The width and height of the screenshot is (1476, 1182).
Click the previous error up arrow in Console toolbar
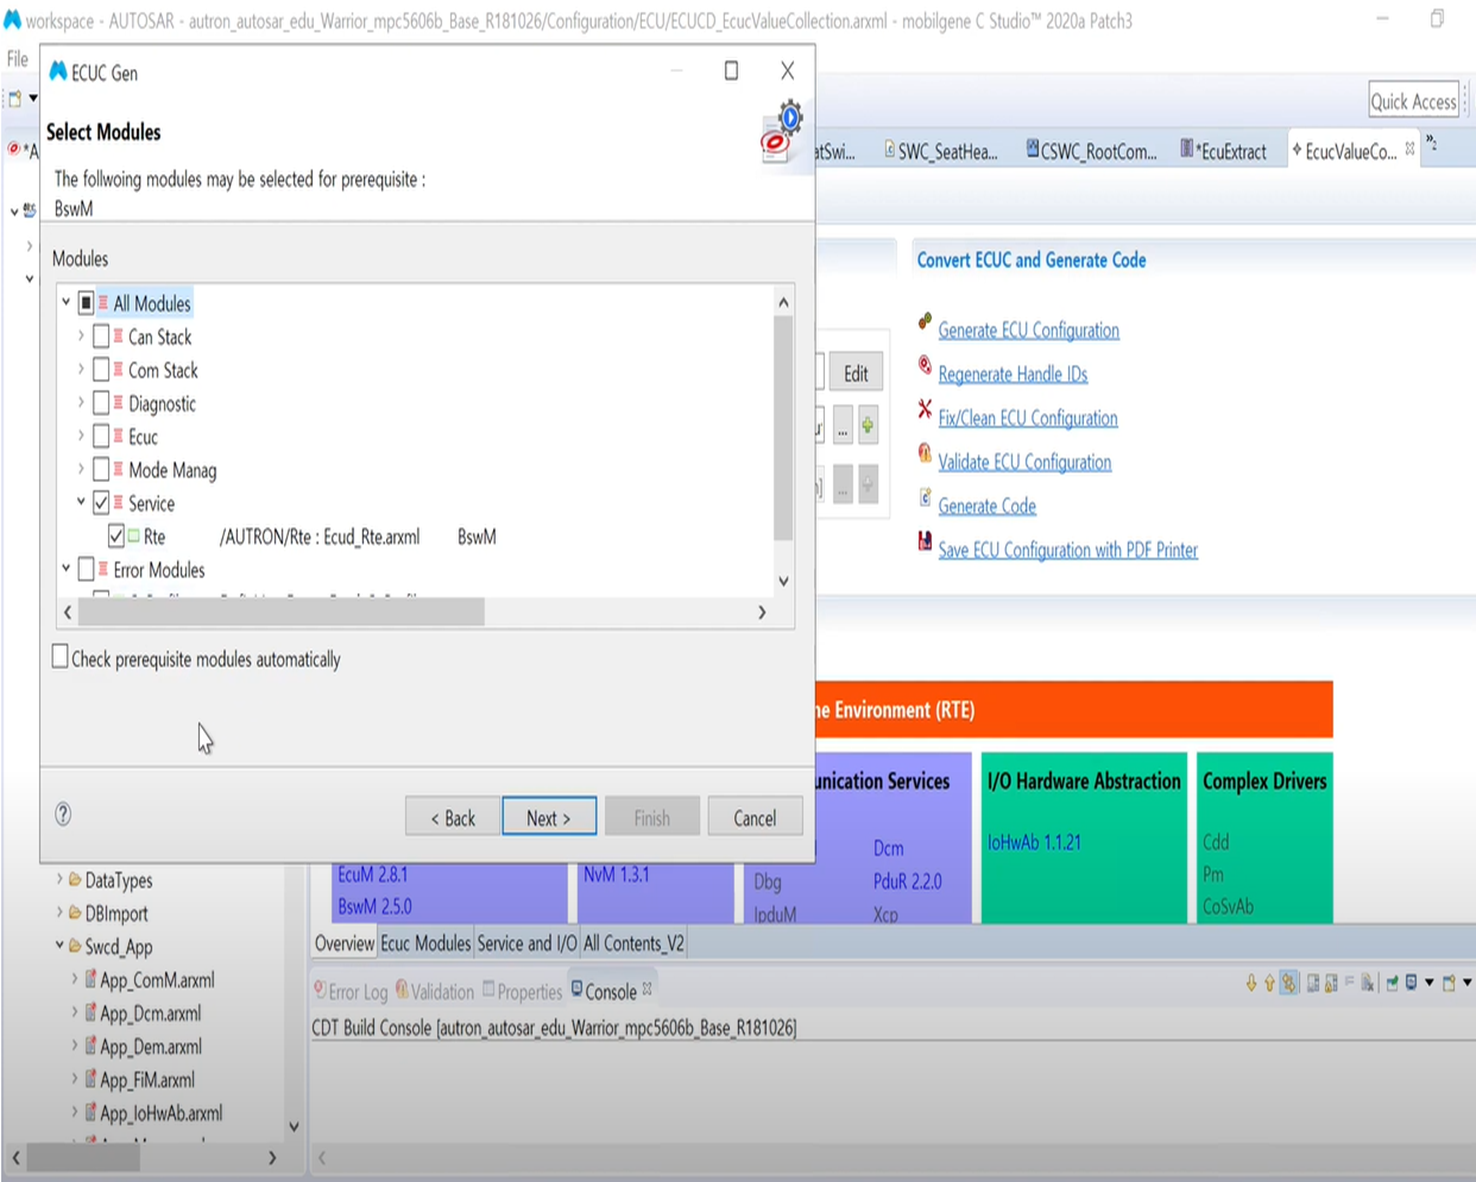pos(1269,983)
